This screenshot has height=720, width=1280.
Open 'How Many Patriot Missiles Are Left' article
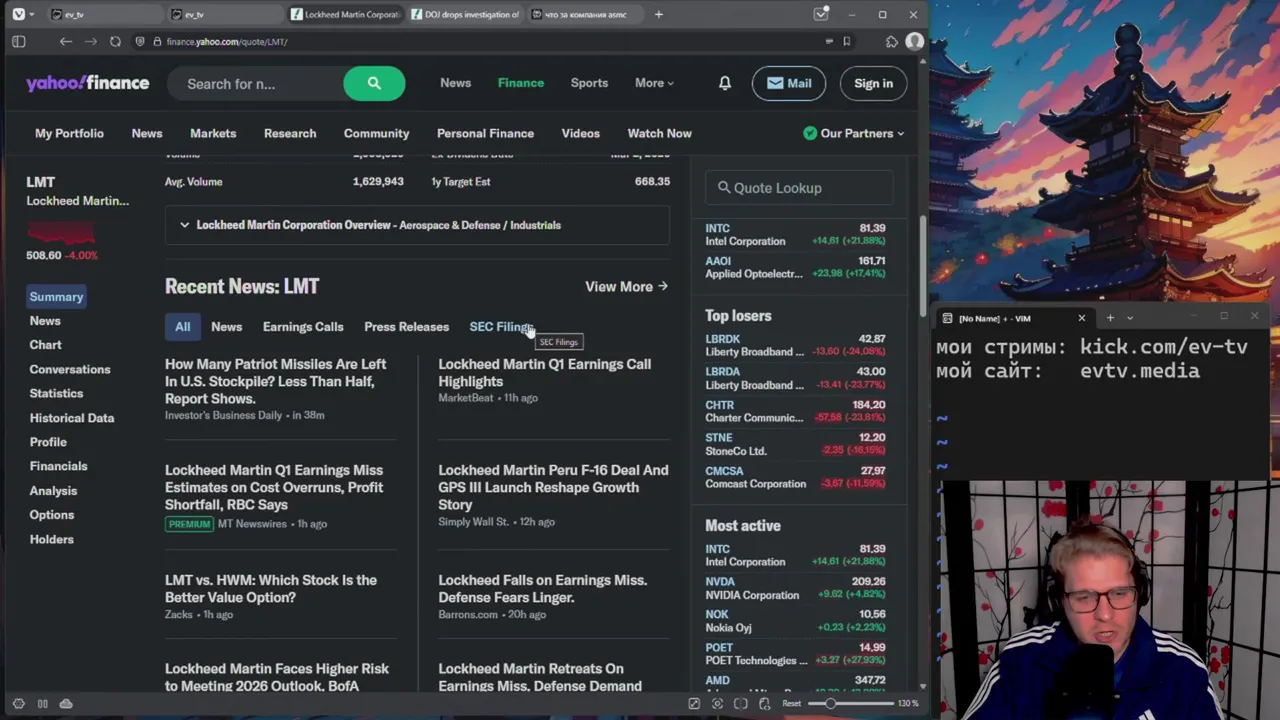(x=275, y=381)
